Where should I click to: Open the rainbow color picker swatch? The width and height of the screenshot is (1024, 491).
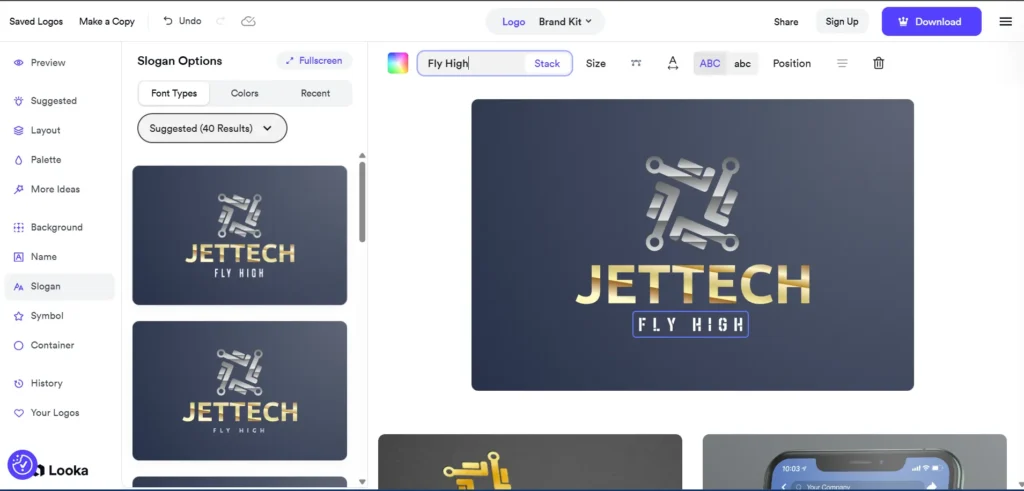(x=398, y=63)
